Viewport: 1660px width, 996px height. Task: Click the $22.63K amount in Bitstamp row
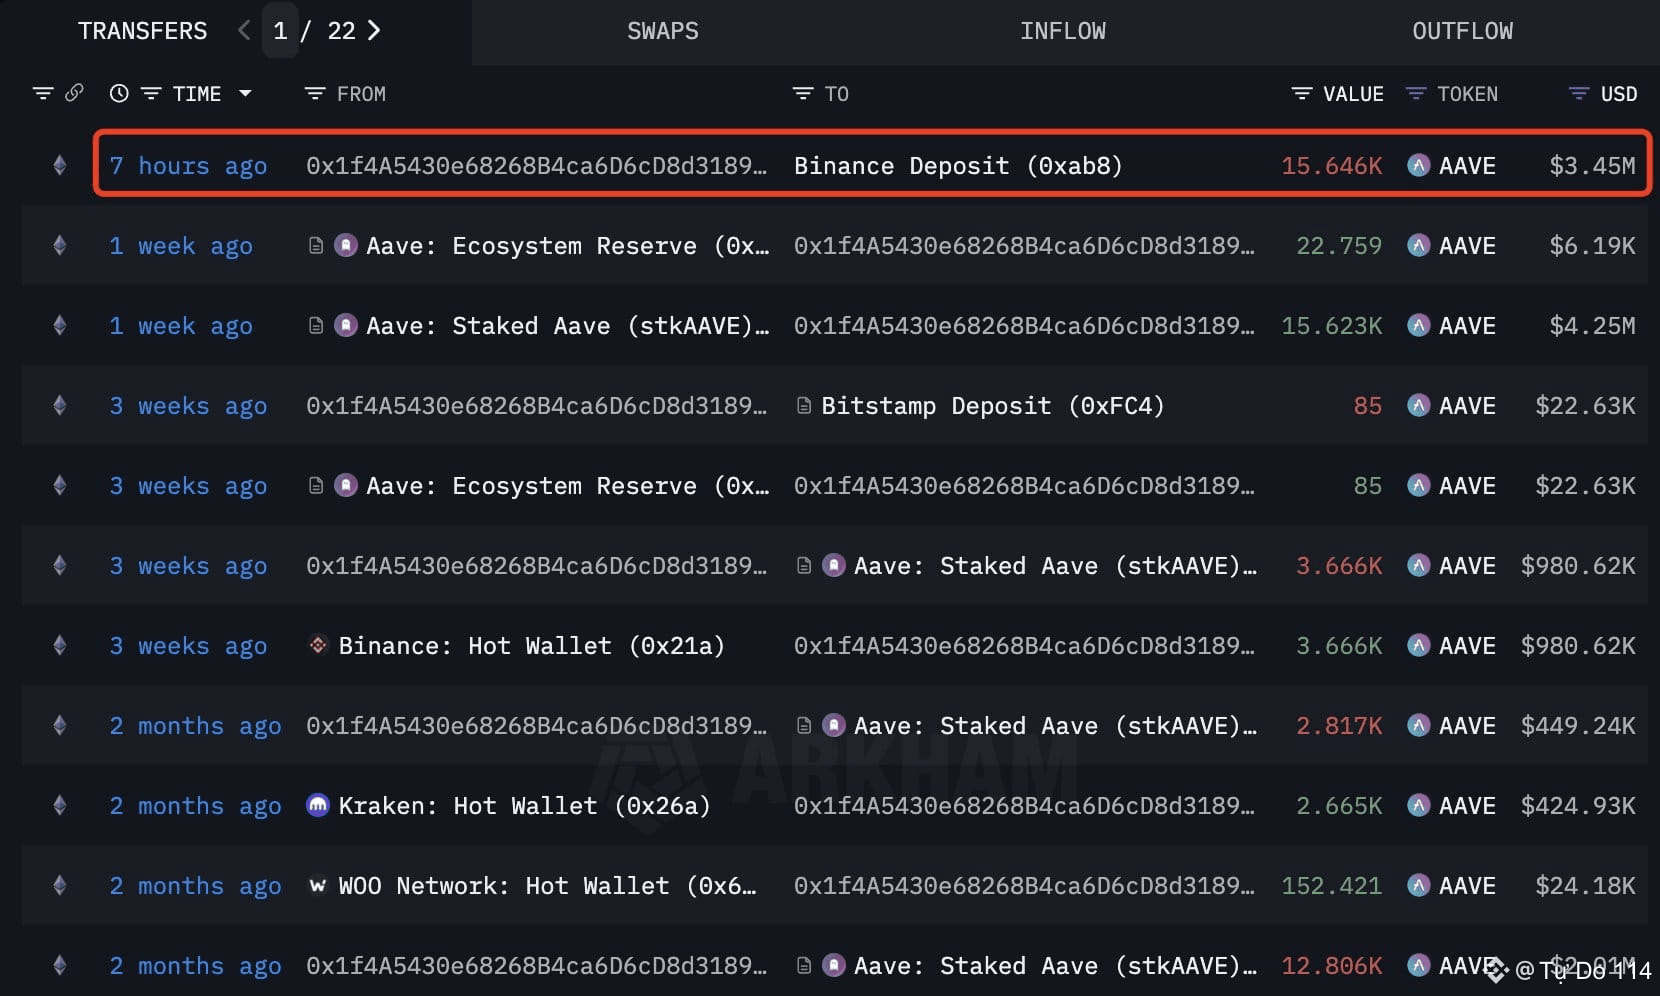tap(1585, 406)
